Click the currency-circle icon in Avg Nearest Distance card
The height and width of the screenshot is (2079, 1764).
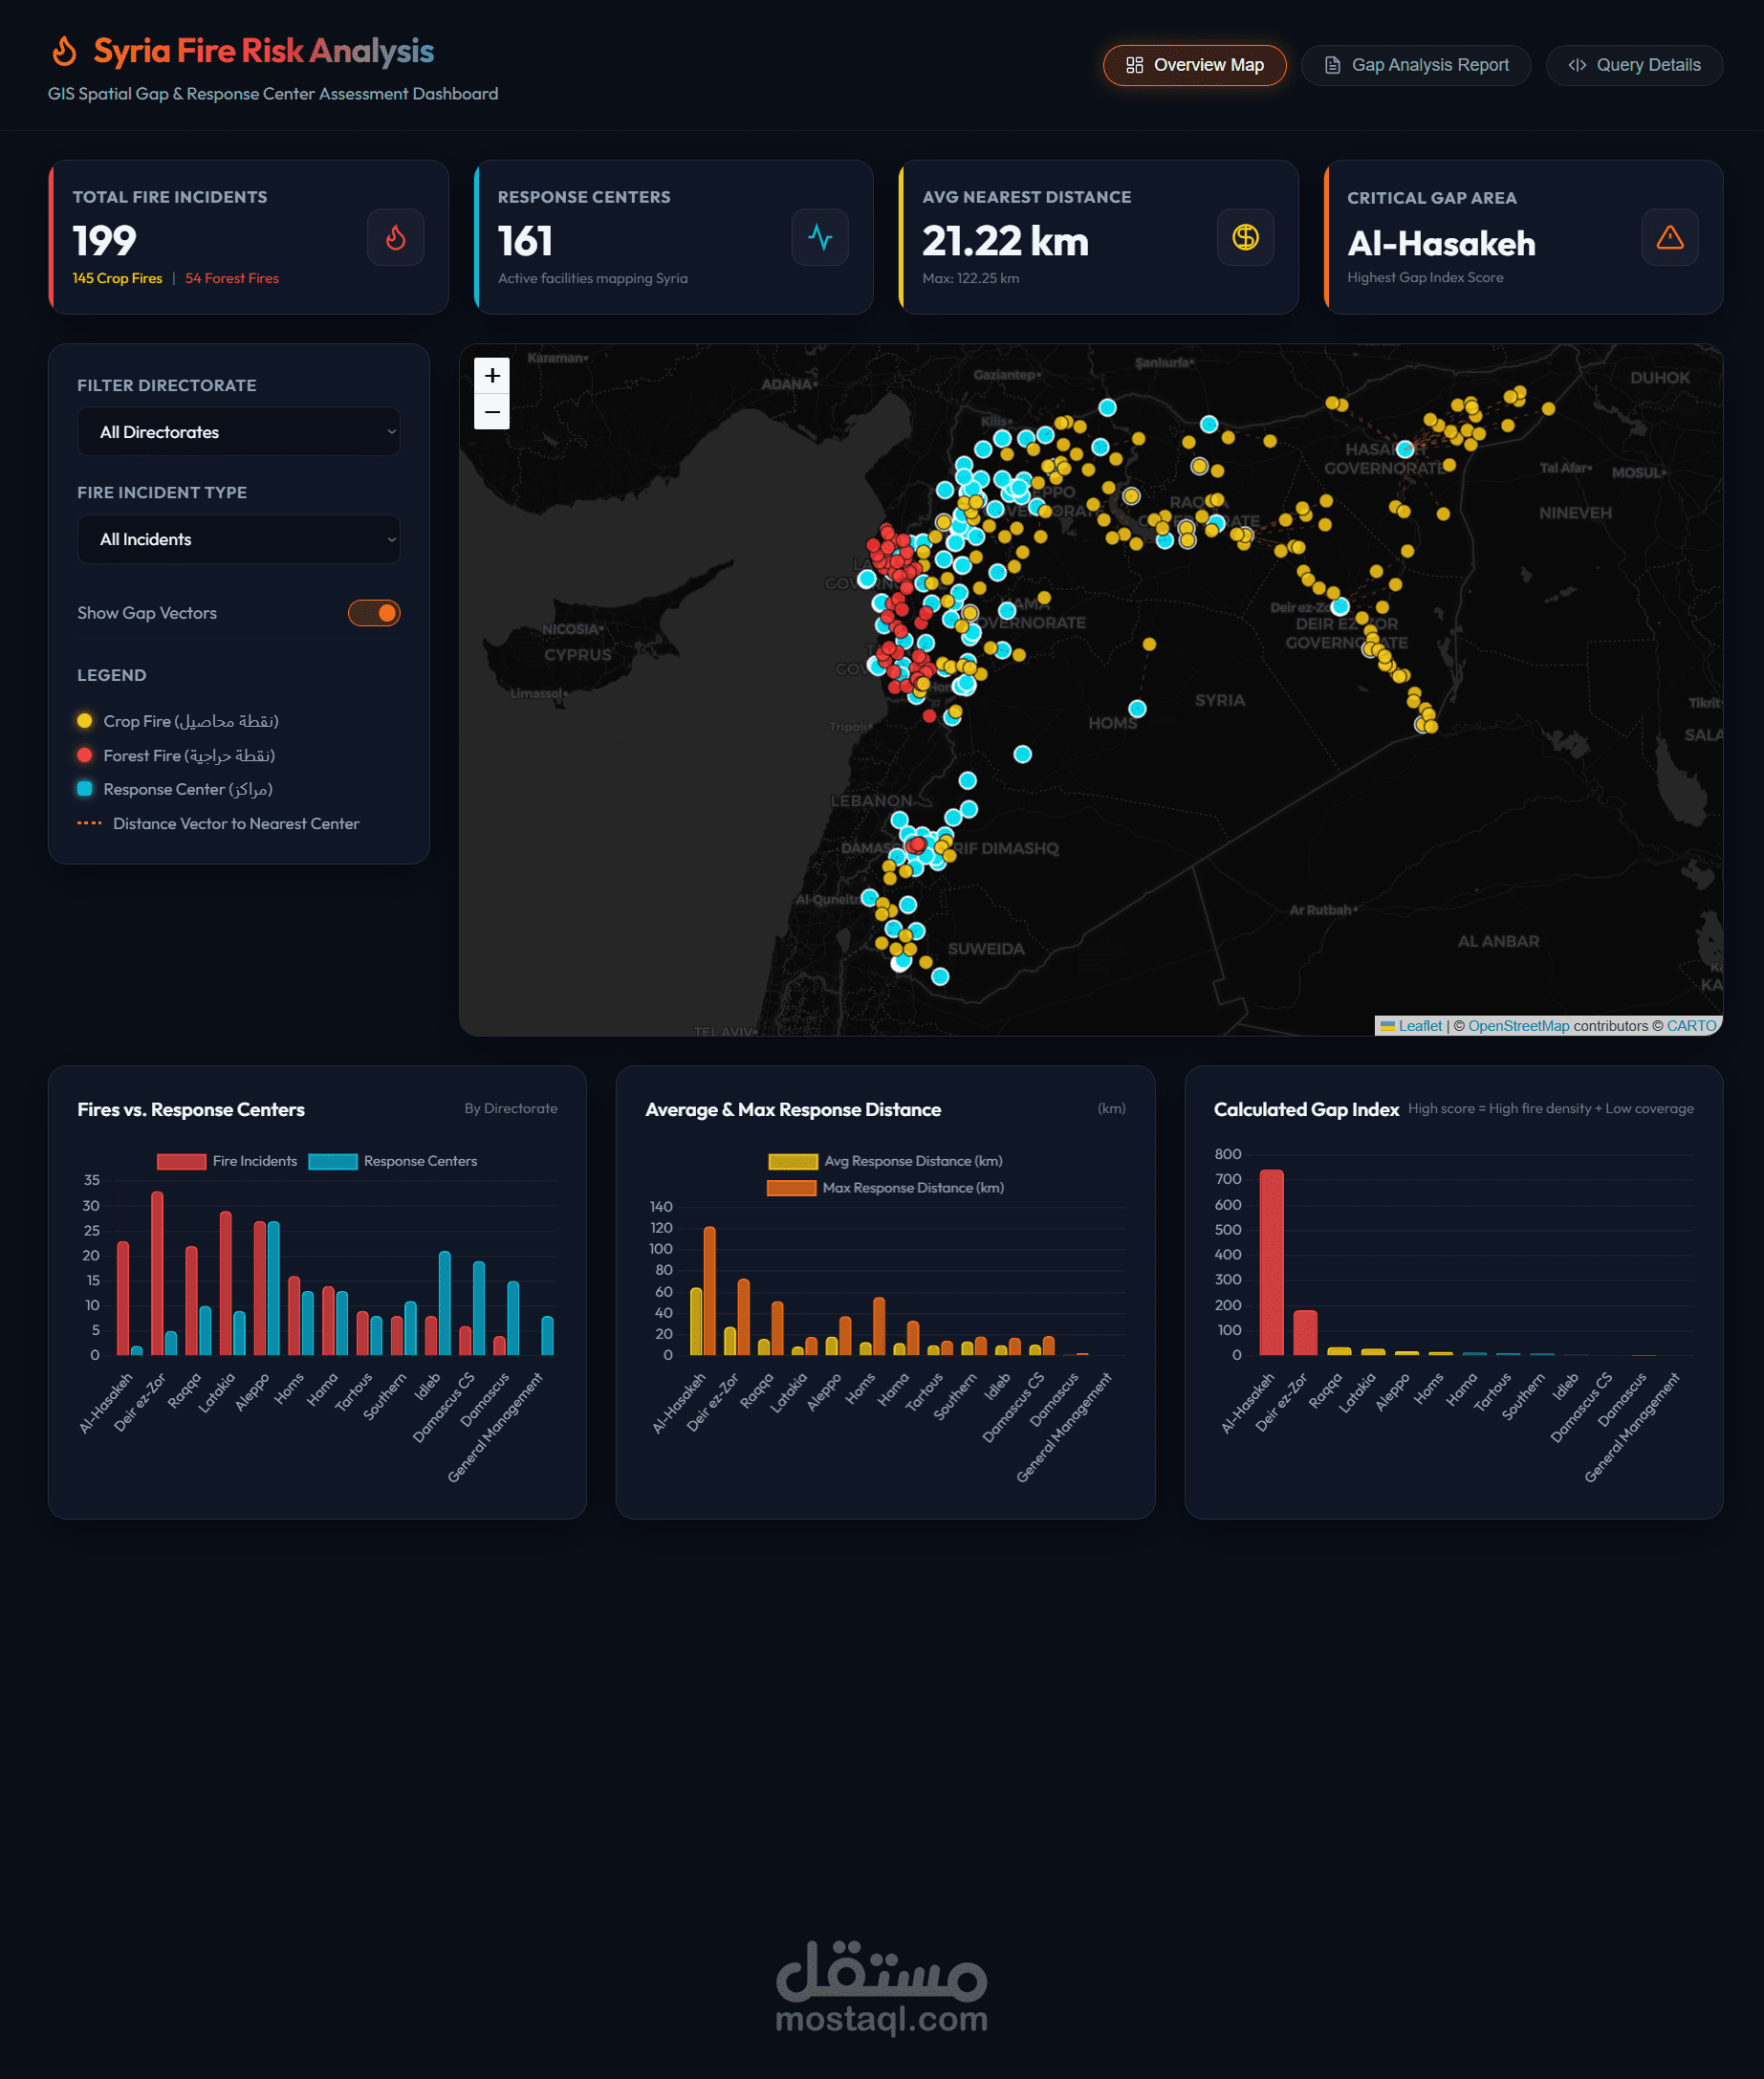(1245, 237)
